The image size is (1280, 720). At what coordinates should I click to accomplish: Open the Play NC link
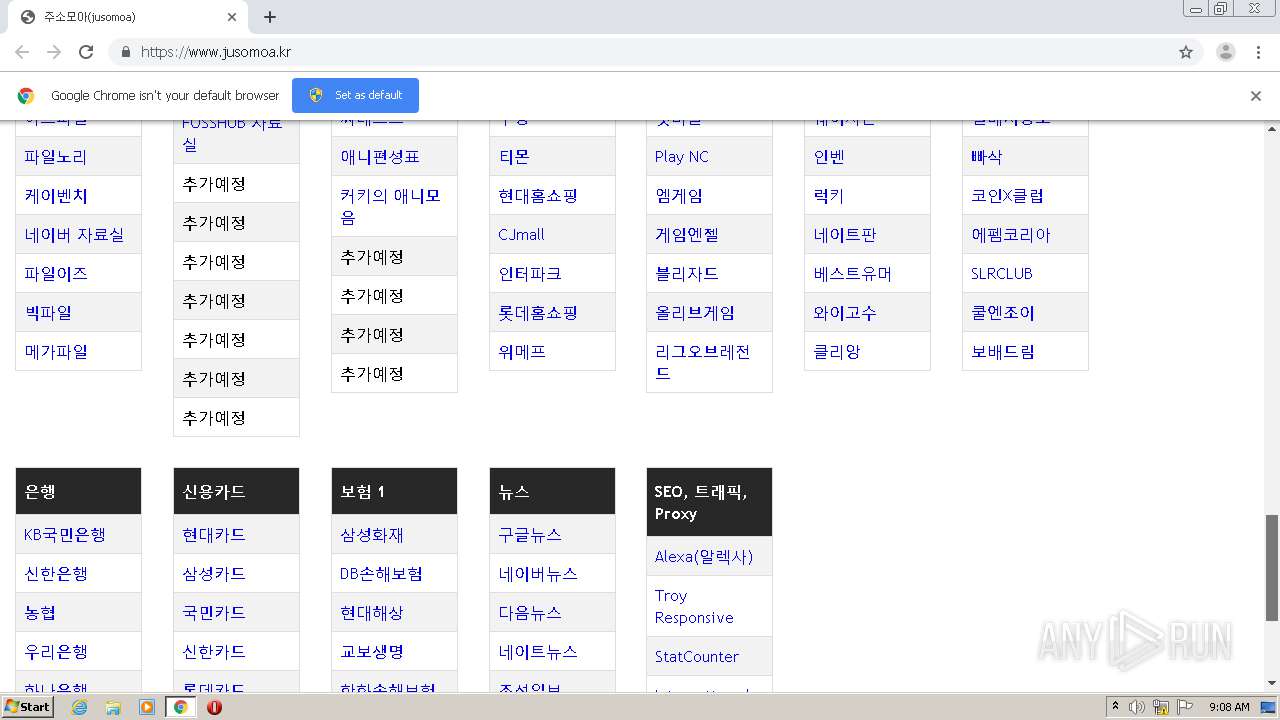click(682, 157)
